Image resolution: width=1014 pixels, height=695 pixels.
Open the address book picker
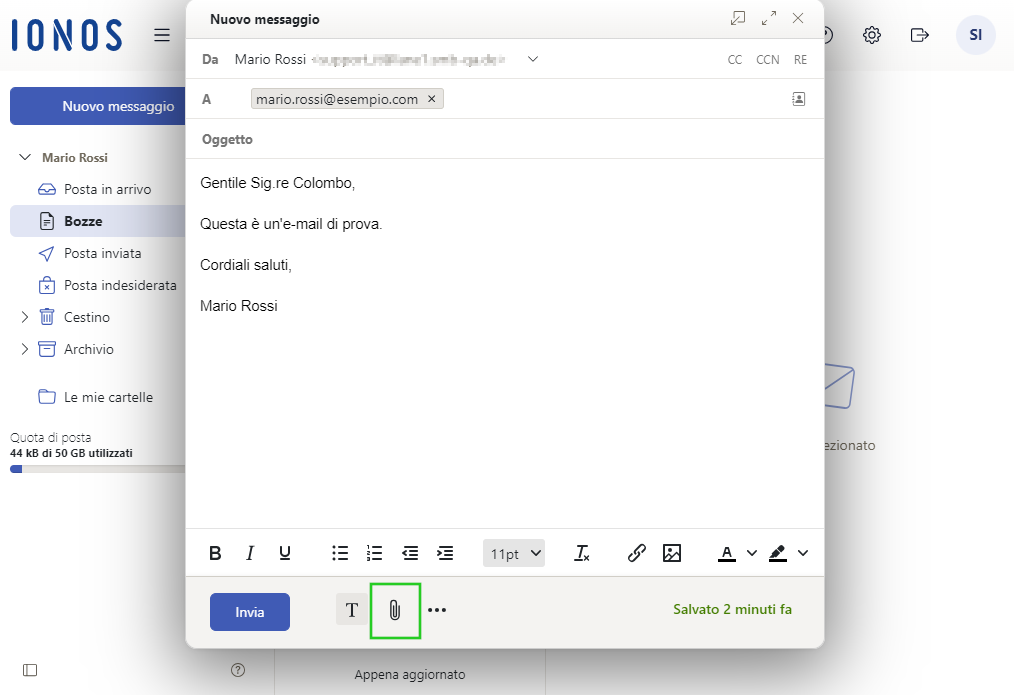(799, 99)
